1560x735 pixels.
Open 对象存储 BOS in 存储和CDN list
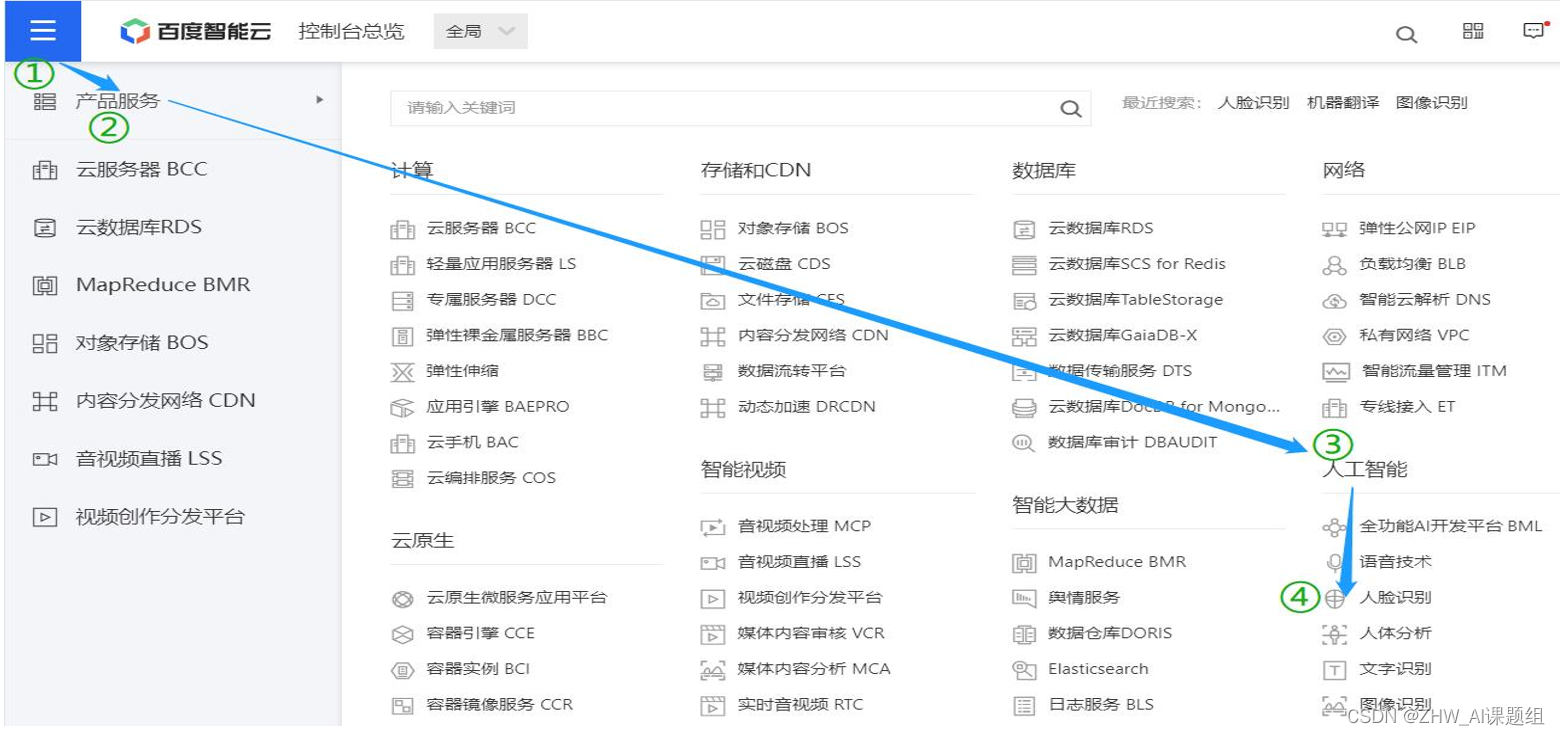pos(793,228)
